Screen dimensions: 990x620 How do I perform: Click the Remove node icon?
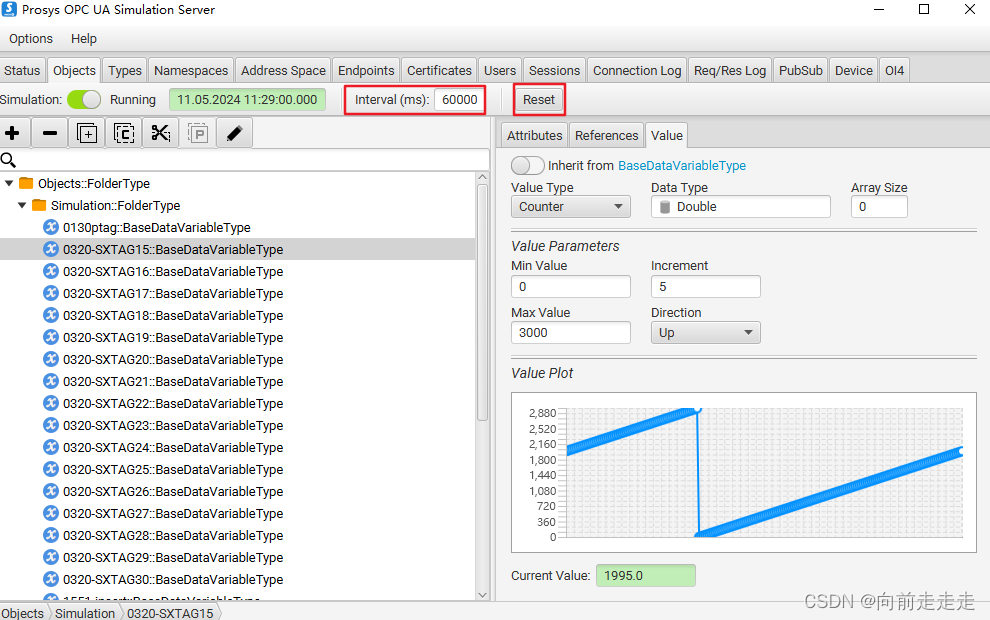click(50, 132)
